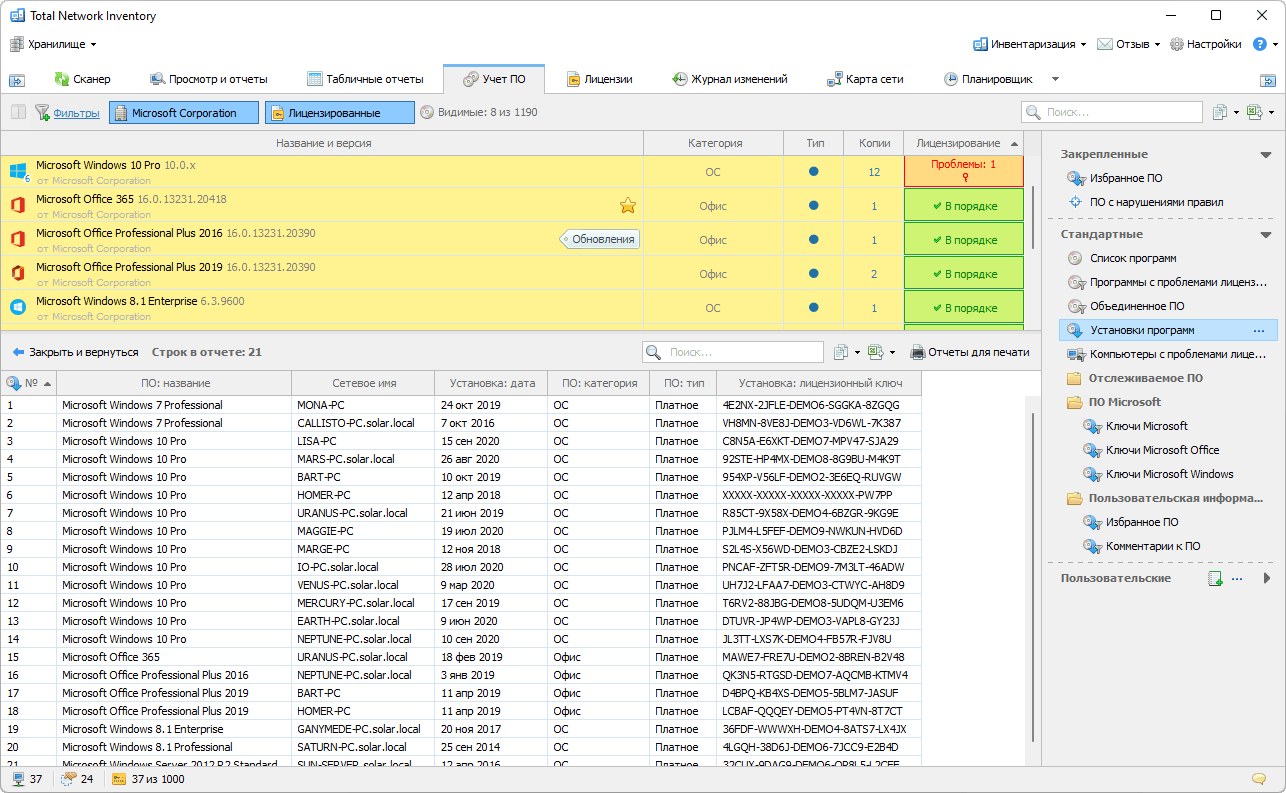Open Отчеты для печати

(969, 352)
